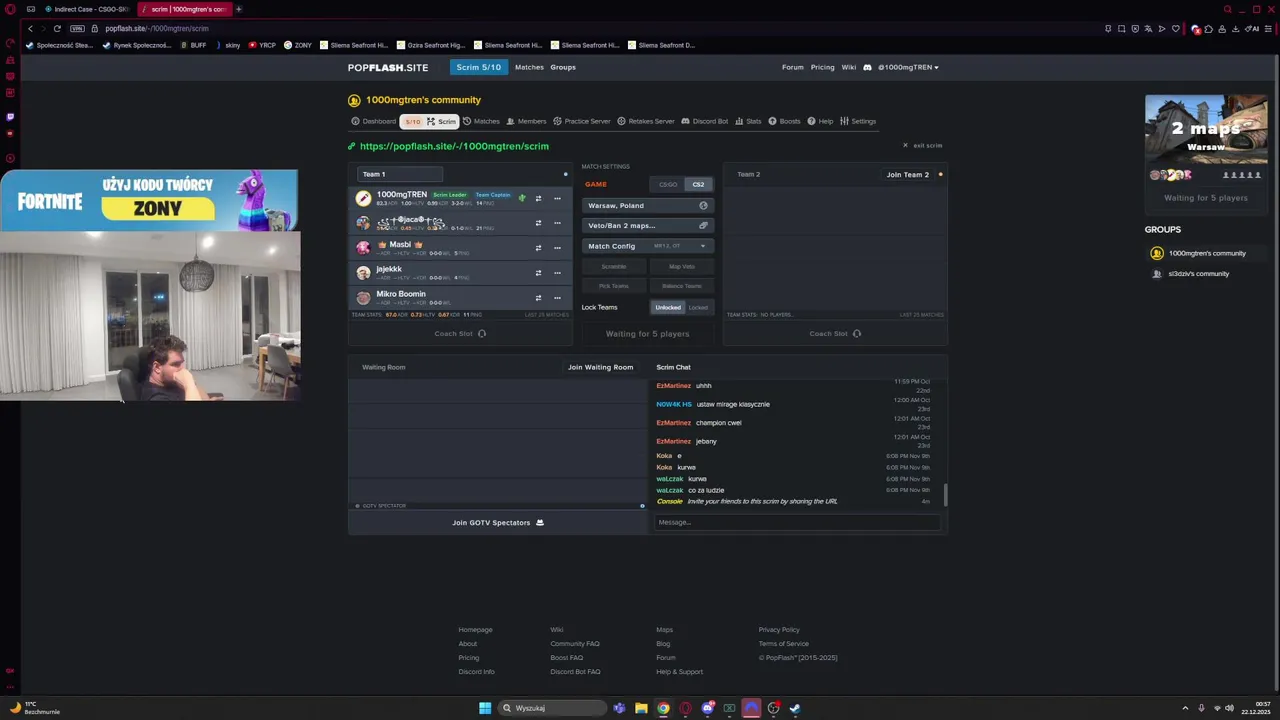Swap team for player jajekkk

(538, 273)
